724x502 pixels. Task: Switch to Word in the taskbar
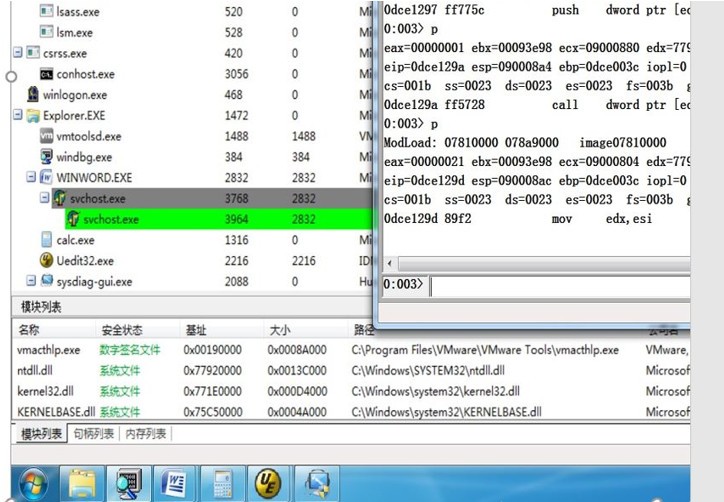[x=174, y=483]
